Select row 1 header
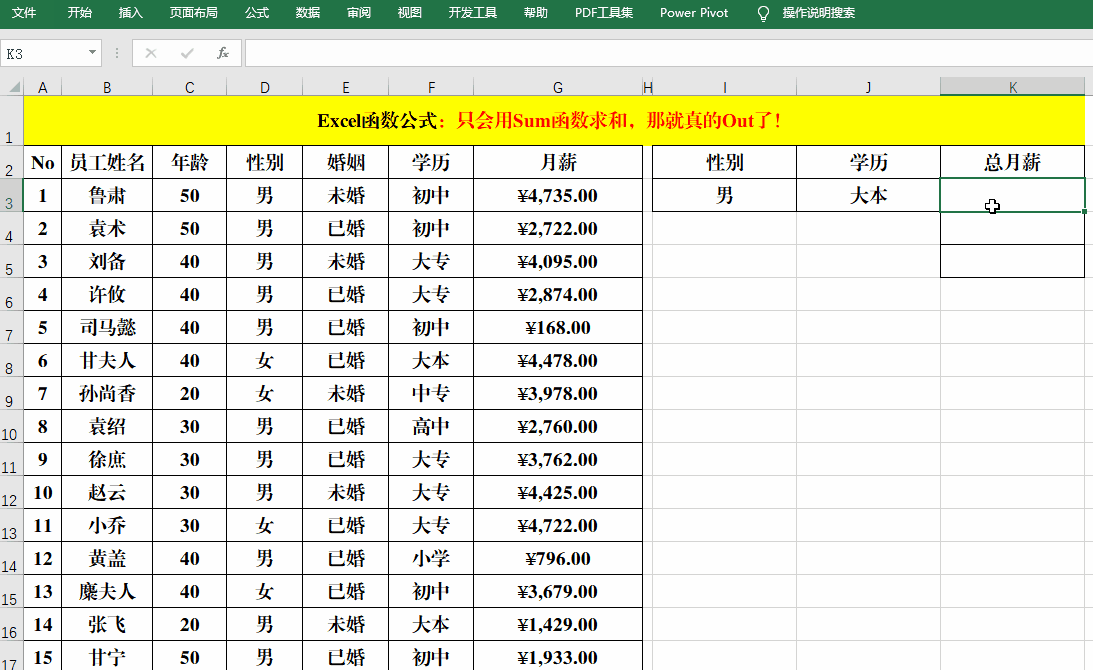 pos(11,120)
